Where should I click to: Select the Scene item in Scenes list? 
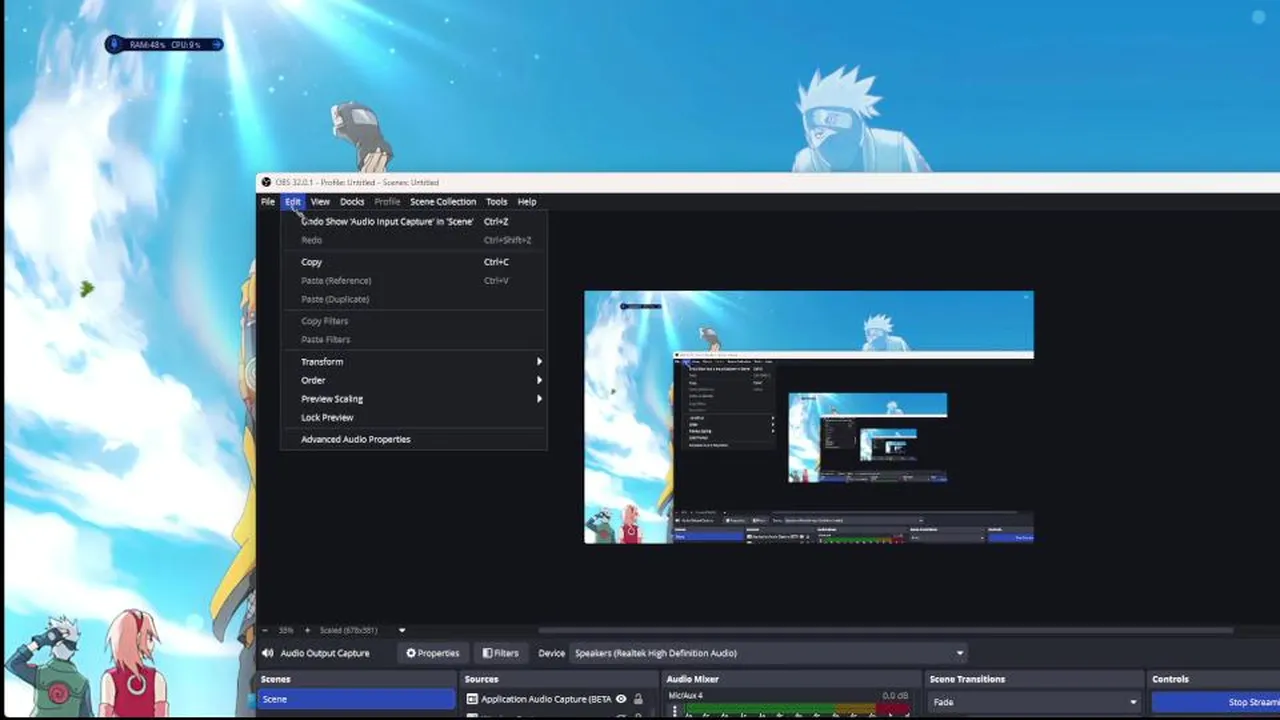(356, 699)
